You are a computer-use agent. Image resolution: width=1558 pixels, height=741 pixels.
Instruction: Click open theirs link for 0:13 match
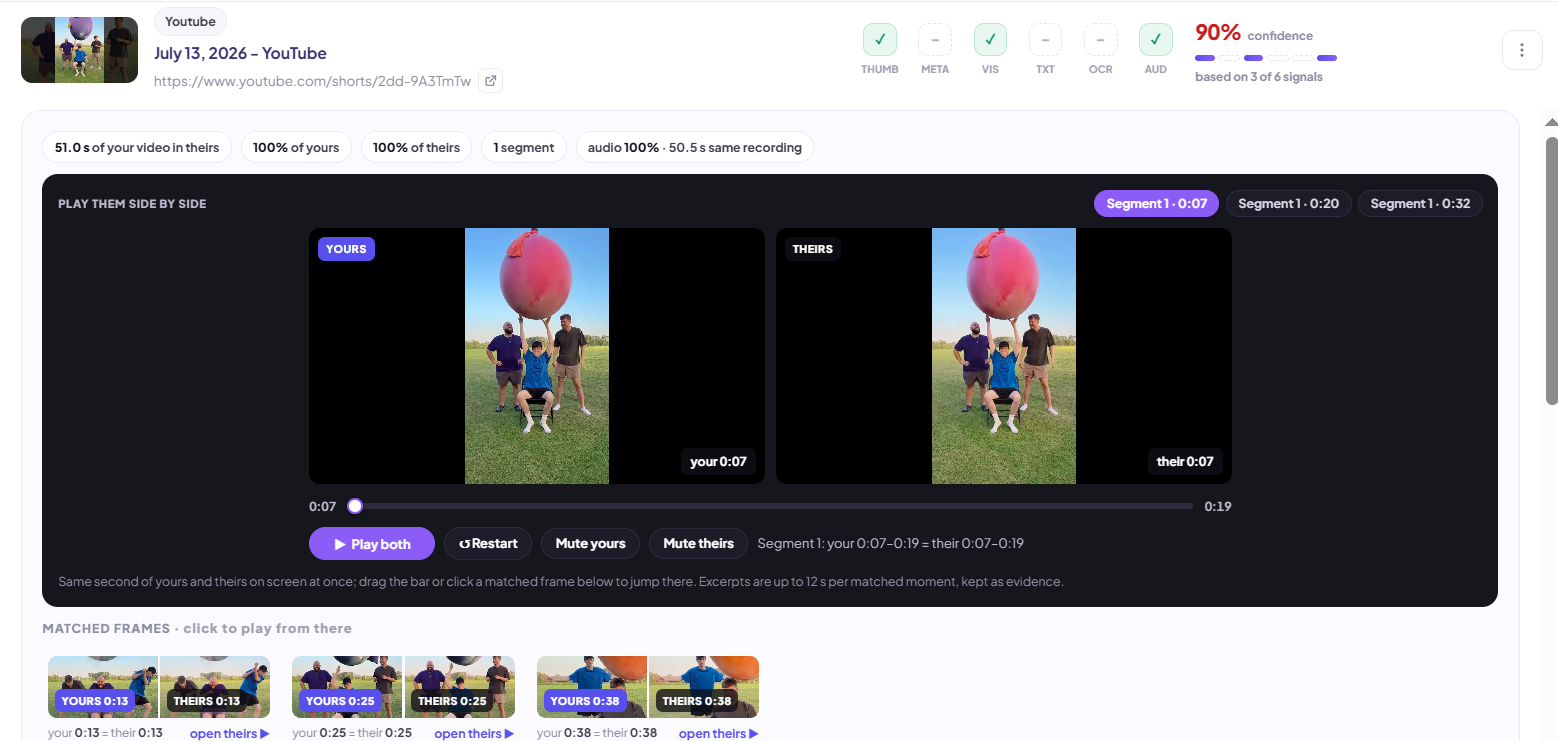(x=230, y=734)
